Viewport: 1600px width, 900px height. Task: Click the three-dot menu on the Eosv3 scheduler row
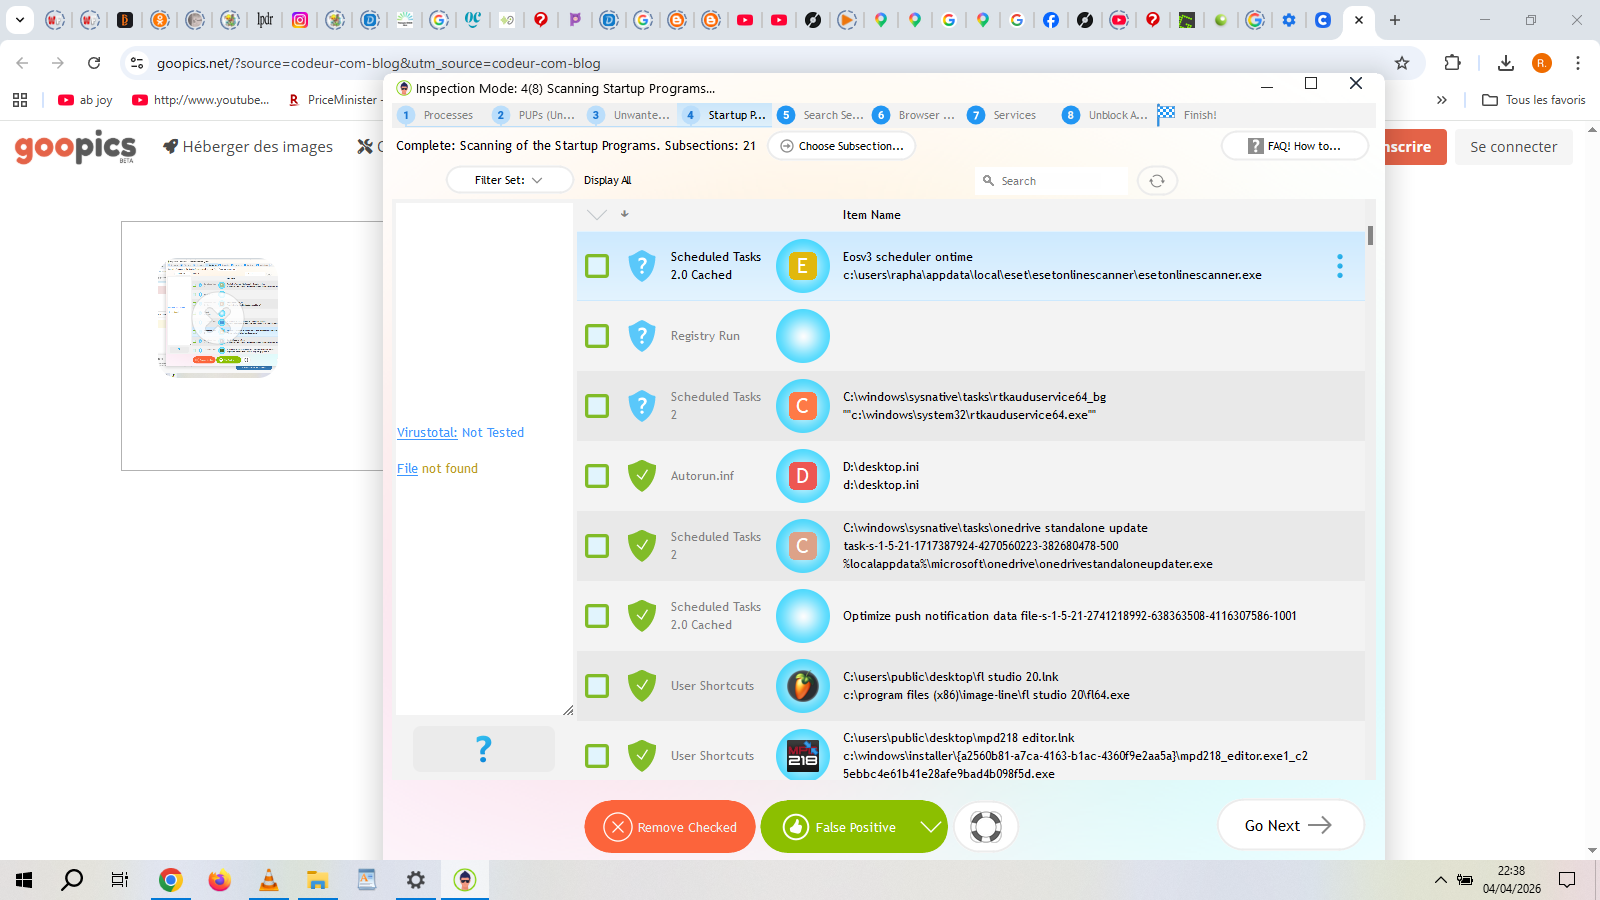pyautogui.click(x=1339, y=266)
